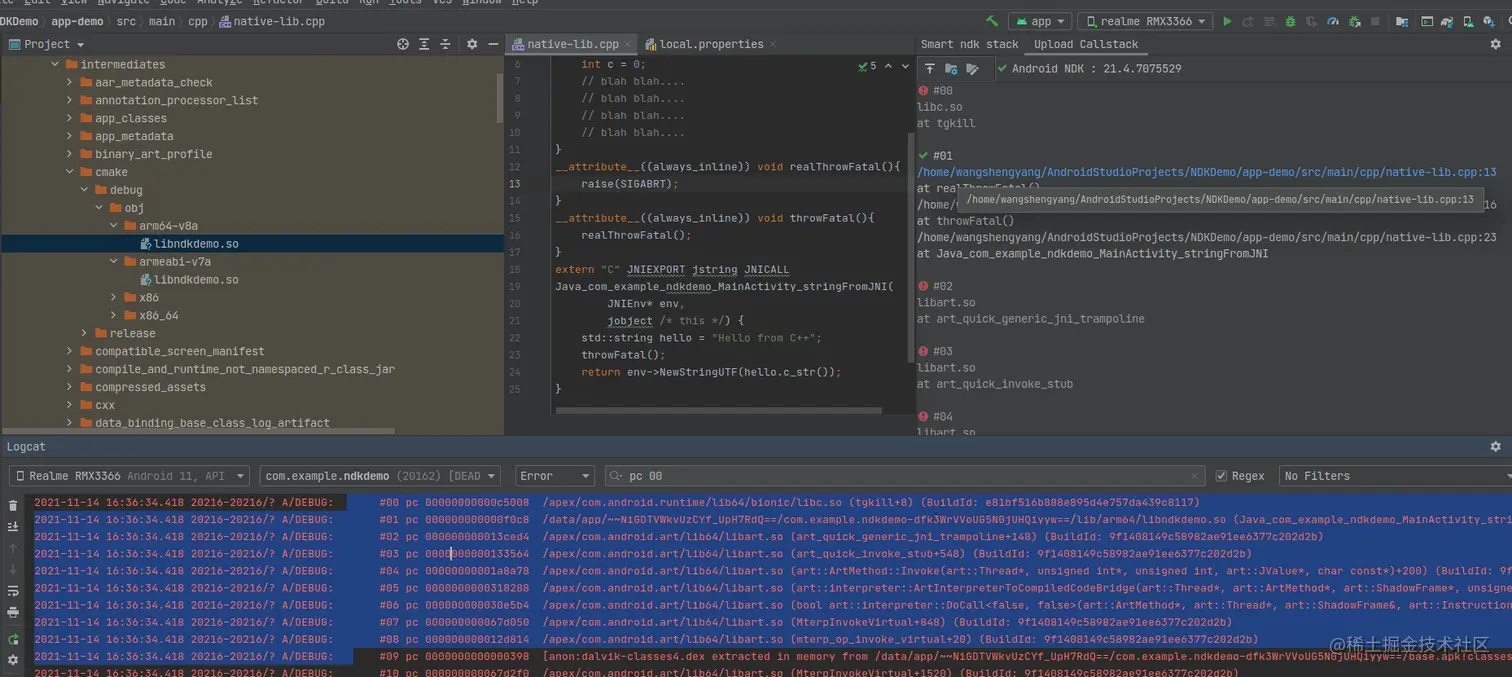Screen dimensions: 1512x677
Task: Click the gray Stop button in toolbar
Action: tap(1375, 21)
